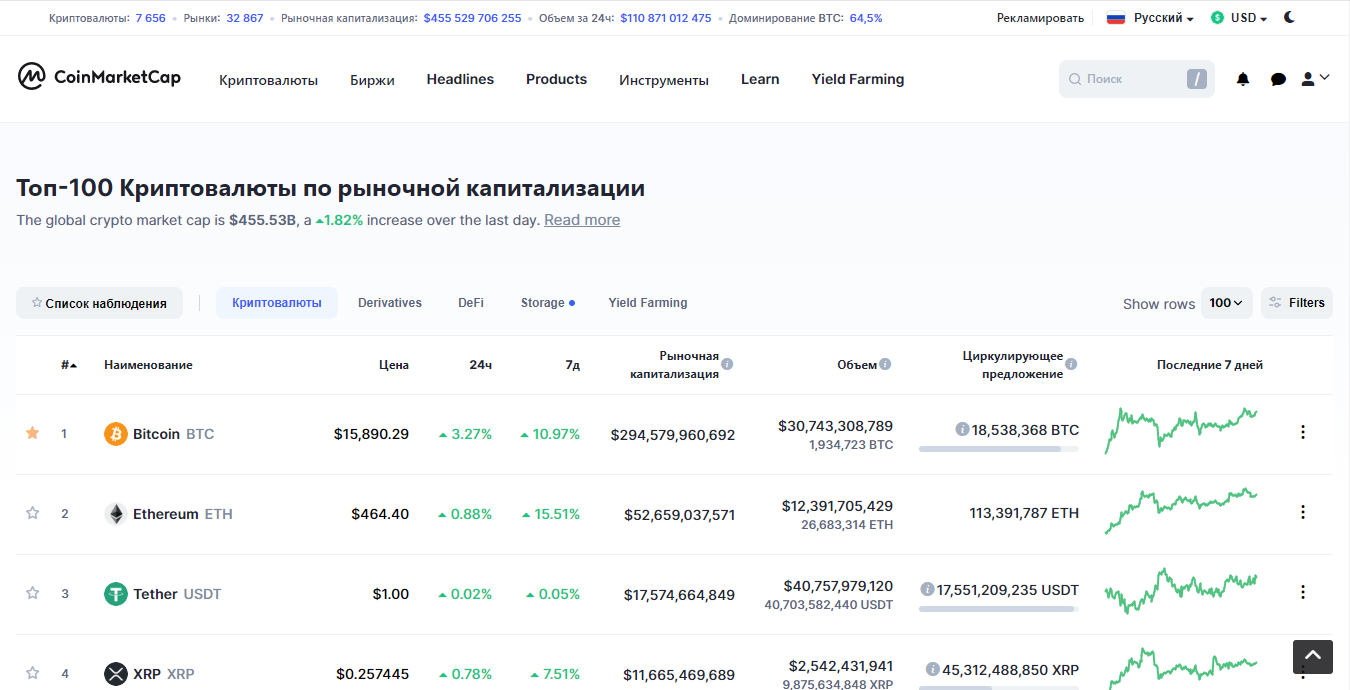Open the Products nav menu
The width and height of the screenshot is (1350, 690).
click(x=556, y=79)
